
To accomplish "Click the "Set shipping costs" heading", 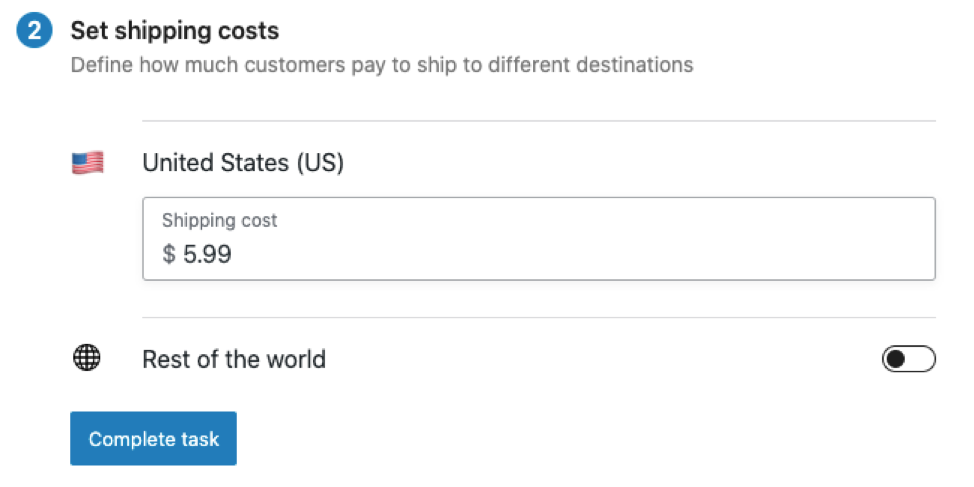I will coord(174,31).
